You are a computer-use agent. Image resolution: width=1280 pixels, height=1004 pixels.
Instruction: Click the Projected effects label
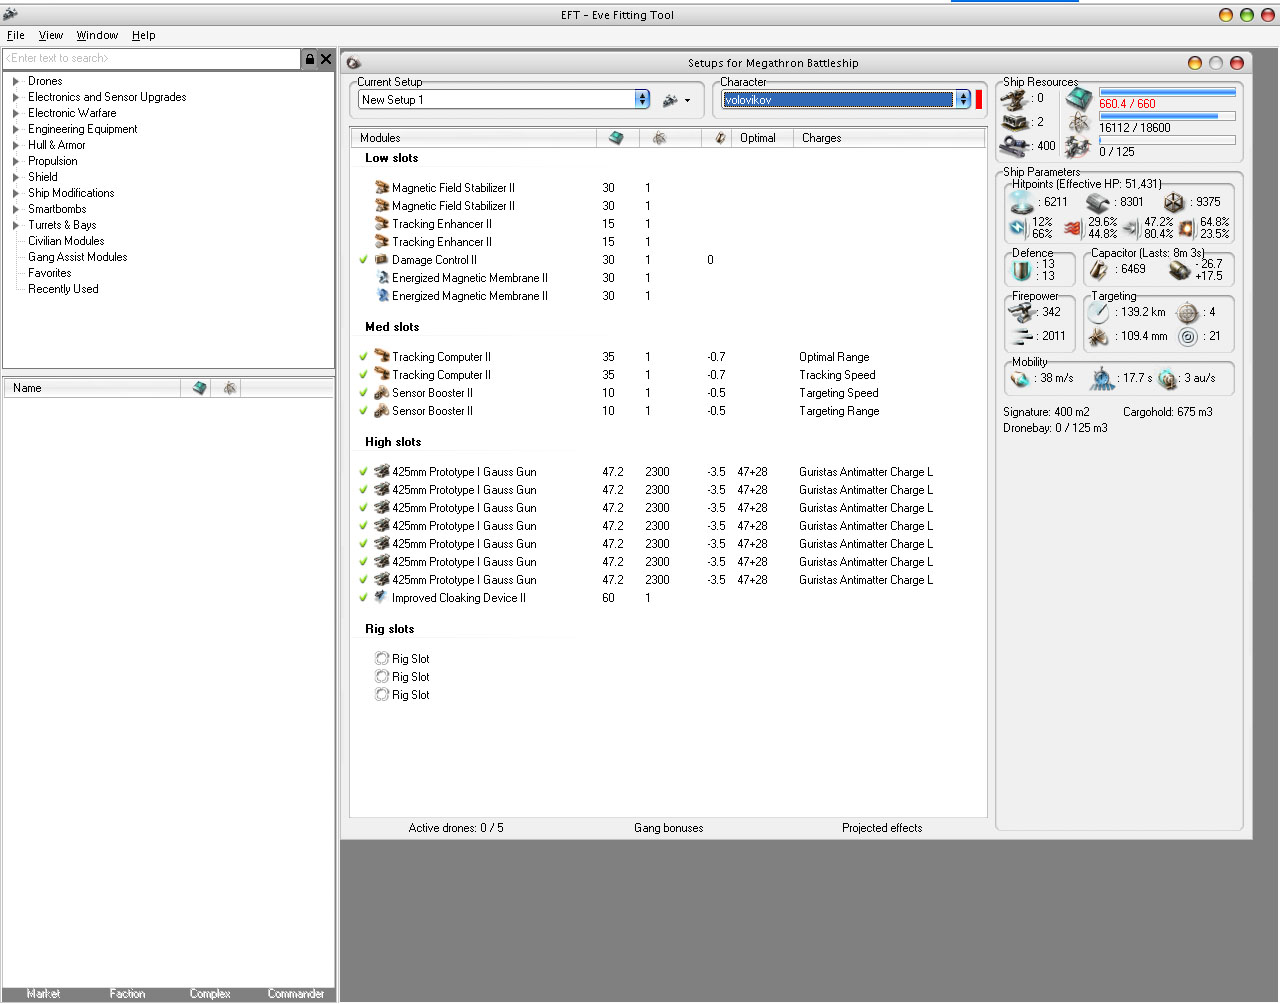point(881,828)
